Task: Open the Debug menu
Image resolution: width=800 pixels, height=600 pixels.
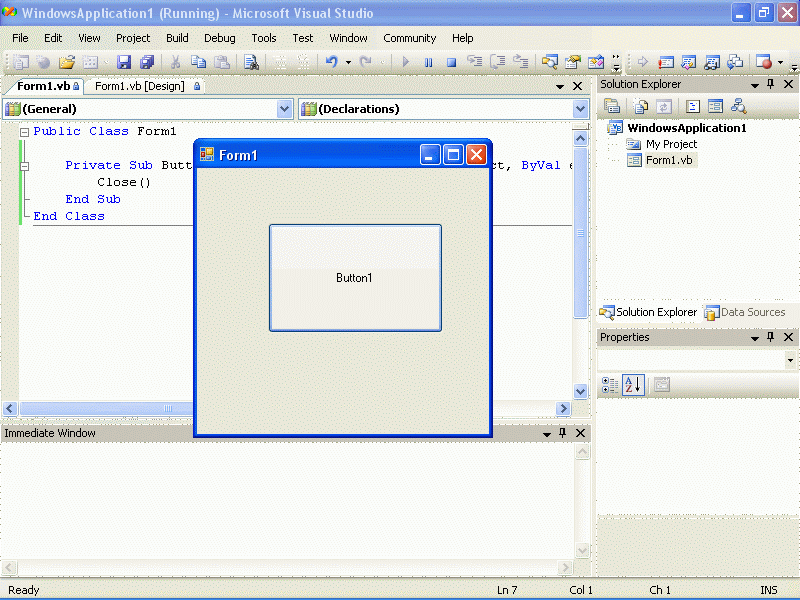Action: [x=220, y=38]
